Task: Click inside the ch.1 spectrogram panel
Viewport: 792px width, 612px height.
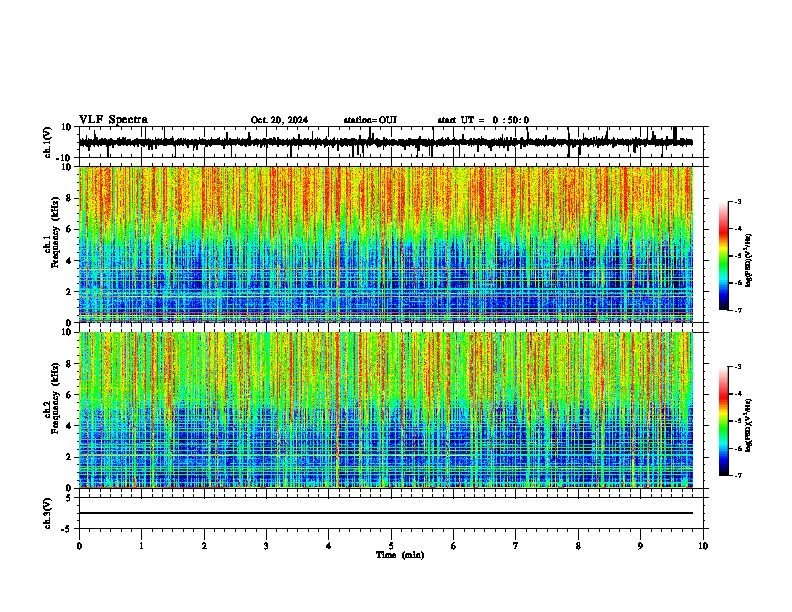Action: pos(386,244)
